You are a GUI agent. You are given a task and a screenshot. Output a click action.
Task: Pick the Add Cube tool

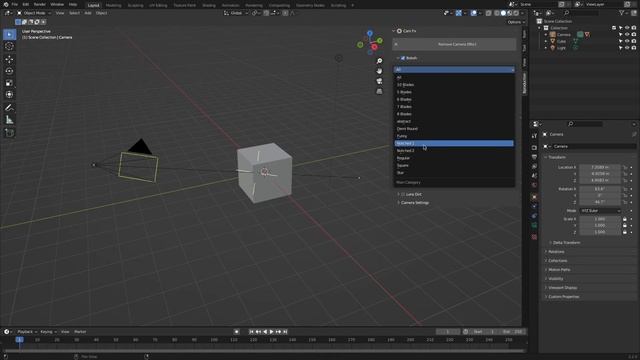[9, 133]
